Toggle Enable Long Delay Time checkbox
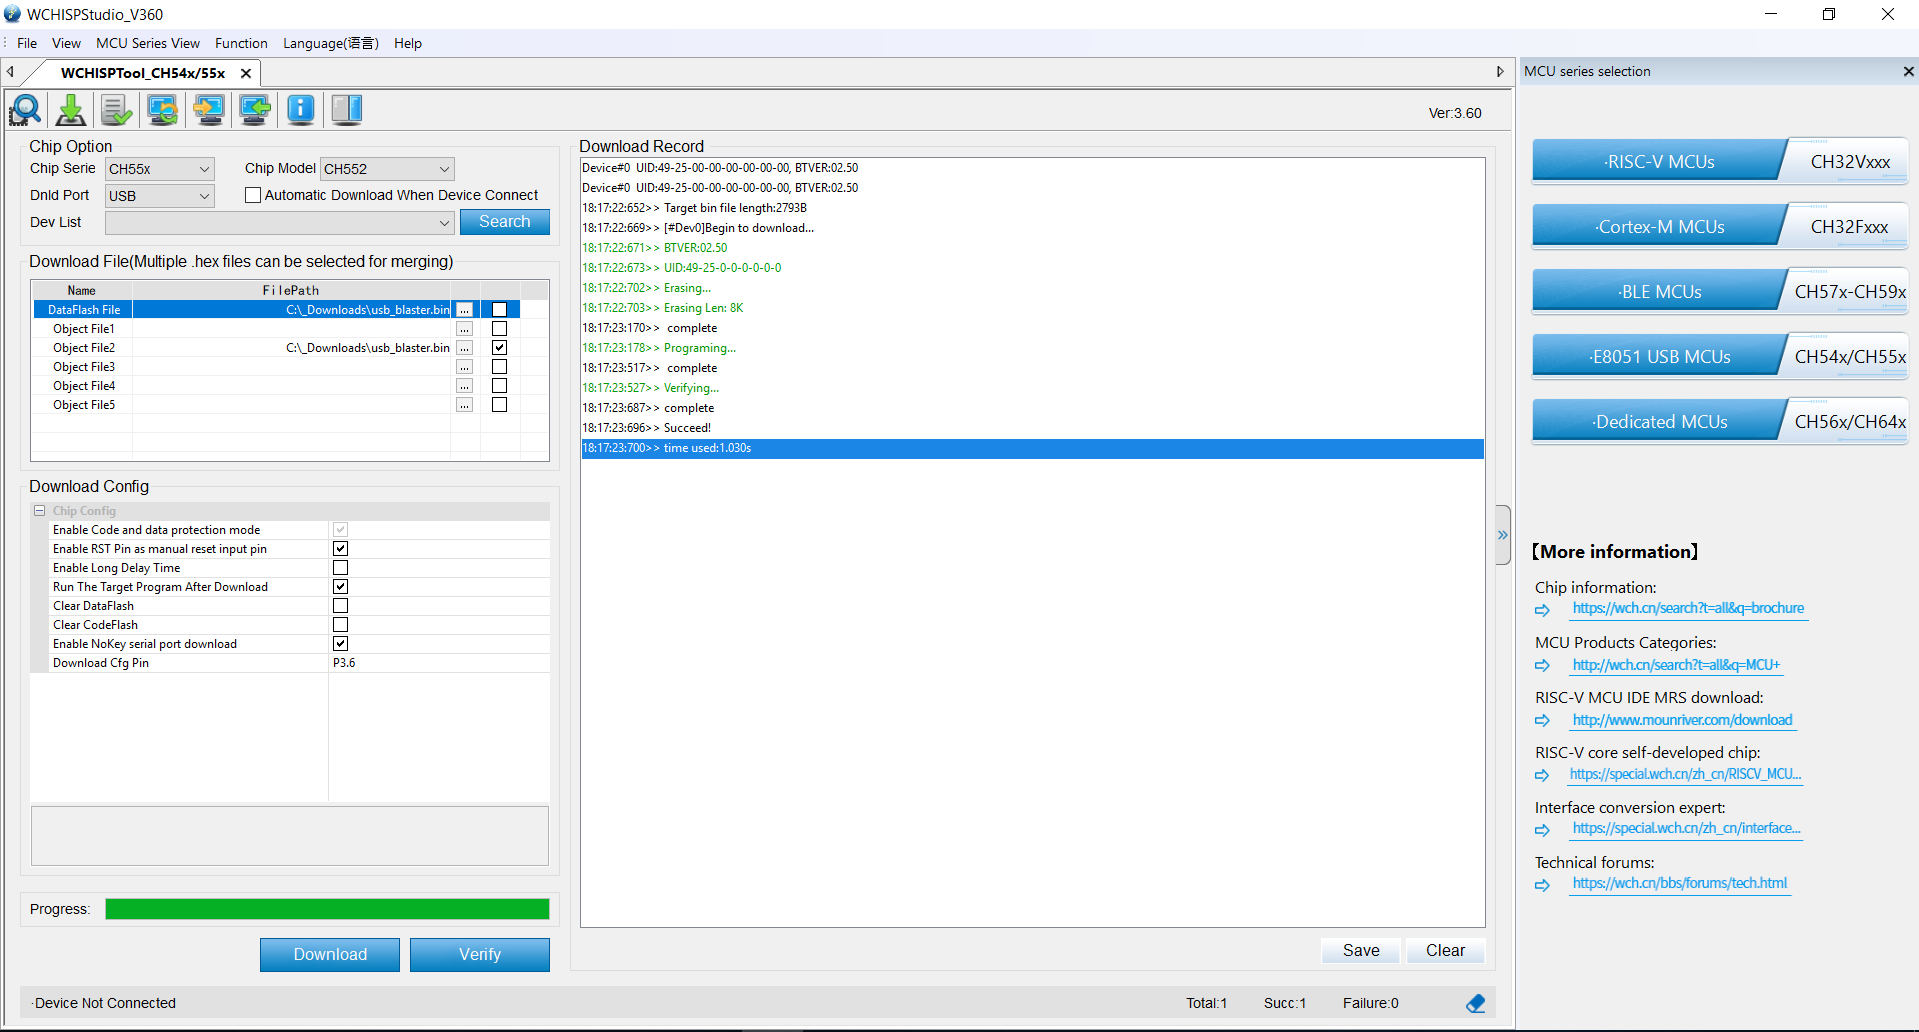The image size is (1919, 1032). click(x=341, y=568)
